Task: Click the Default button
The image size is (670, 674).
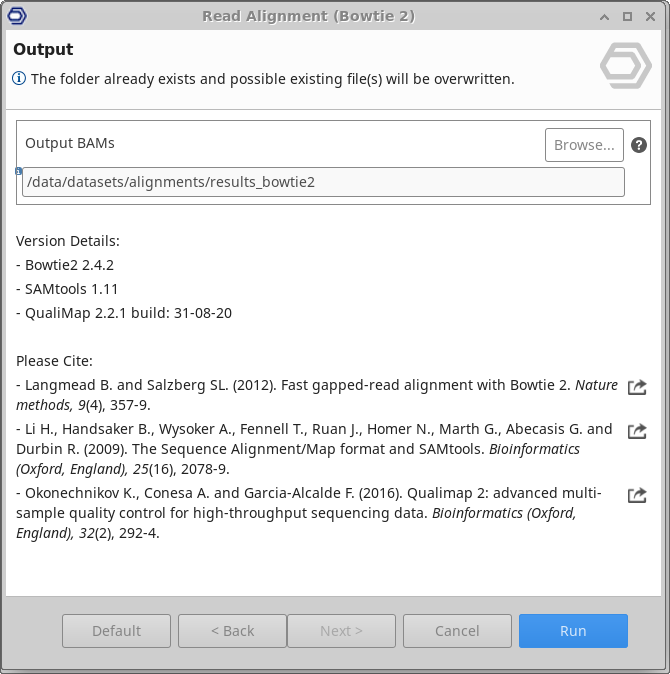Action: (x=116, y=631)
